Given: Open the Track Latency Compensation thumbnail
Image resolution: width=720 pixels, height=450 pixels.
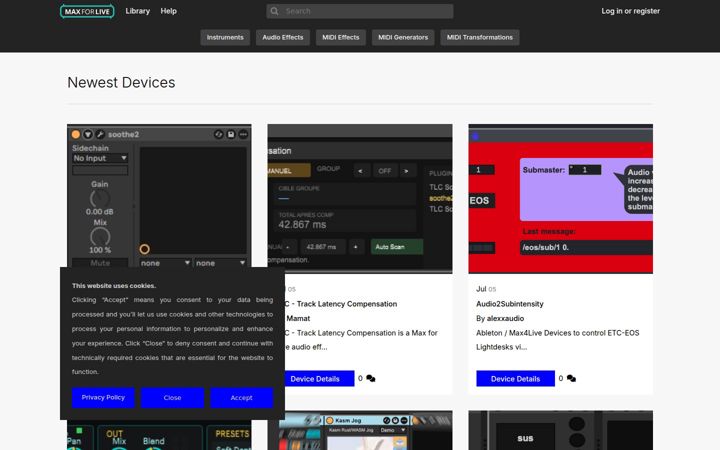Looking at the screenshot, I should (x=360, y=198).
